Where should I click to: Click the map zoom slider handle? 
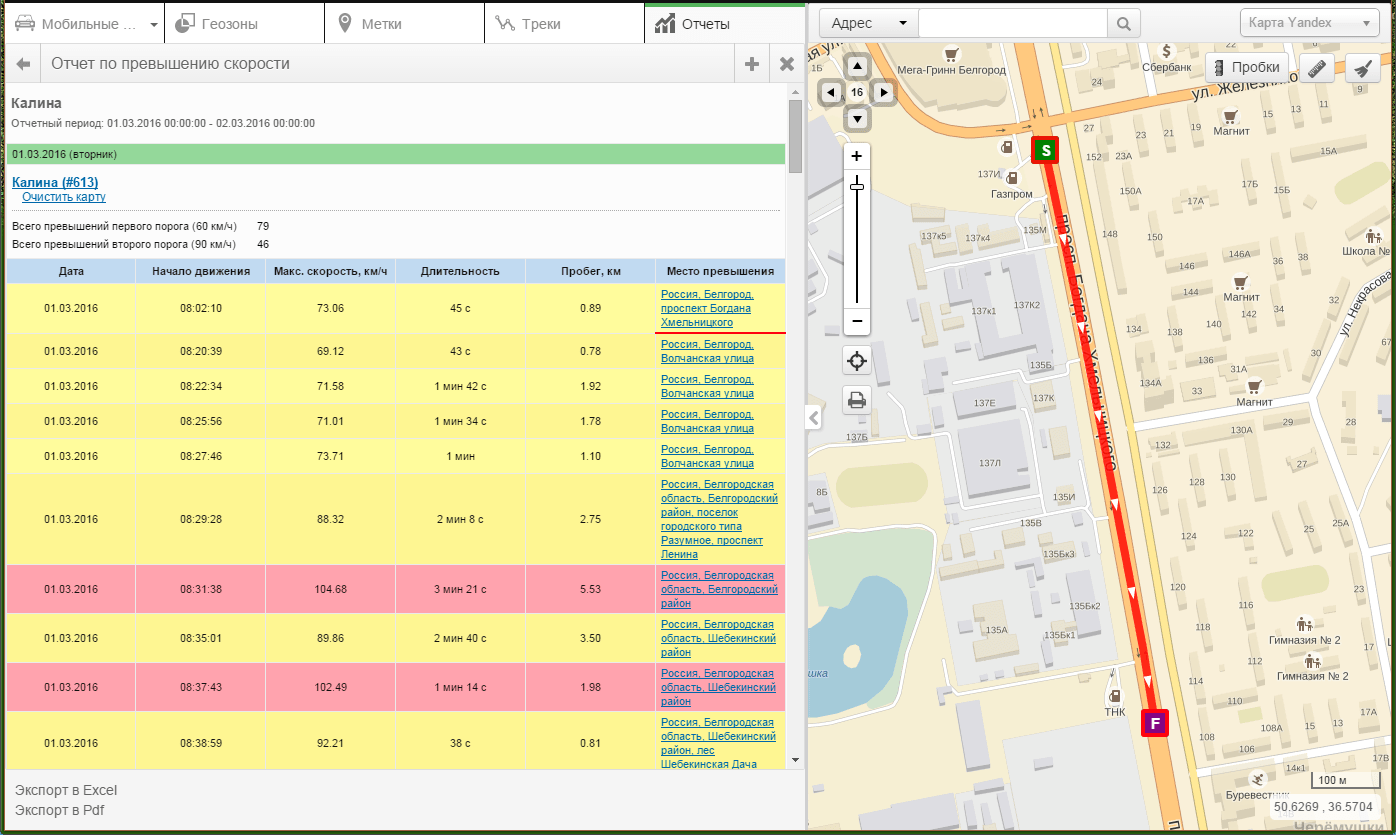pos(857,186)
